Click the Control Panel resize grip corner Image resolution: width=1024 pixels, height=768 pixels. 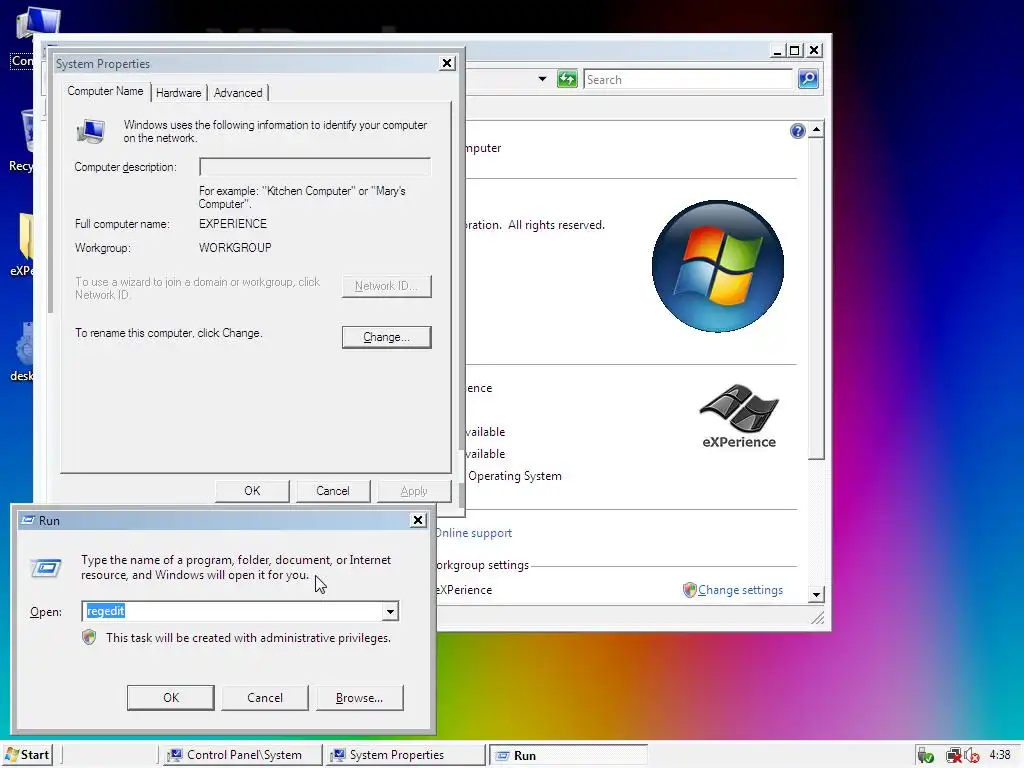tap(817, 618)
